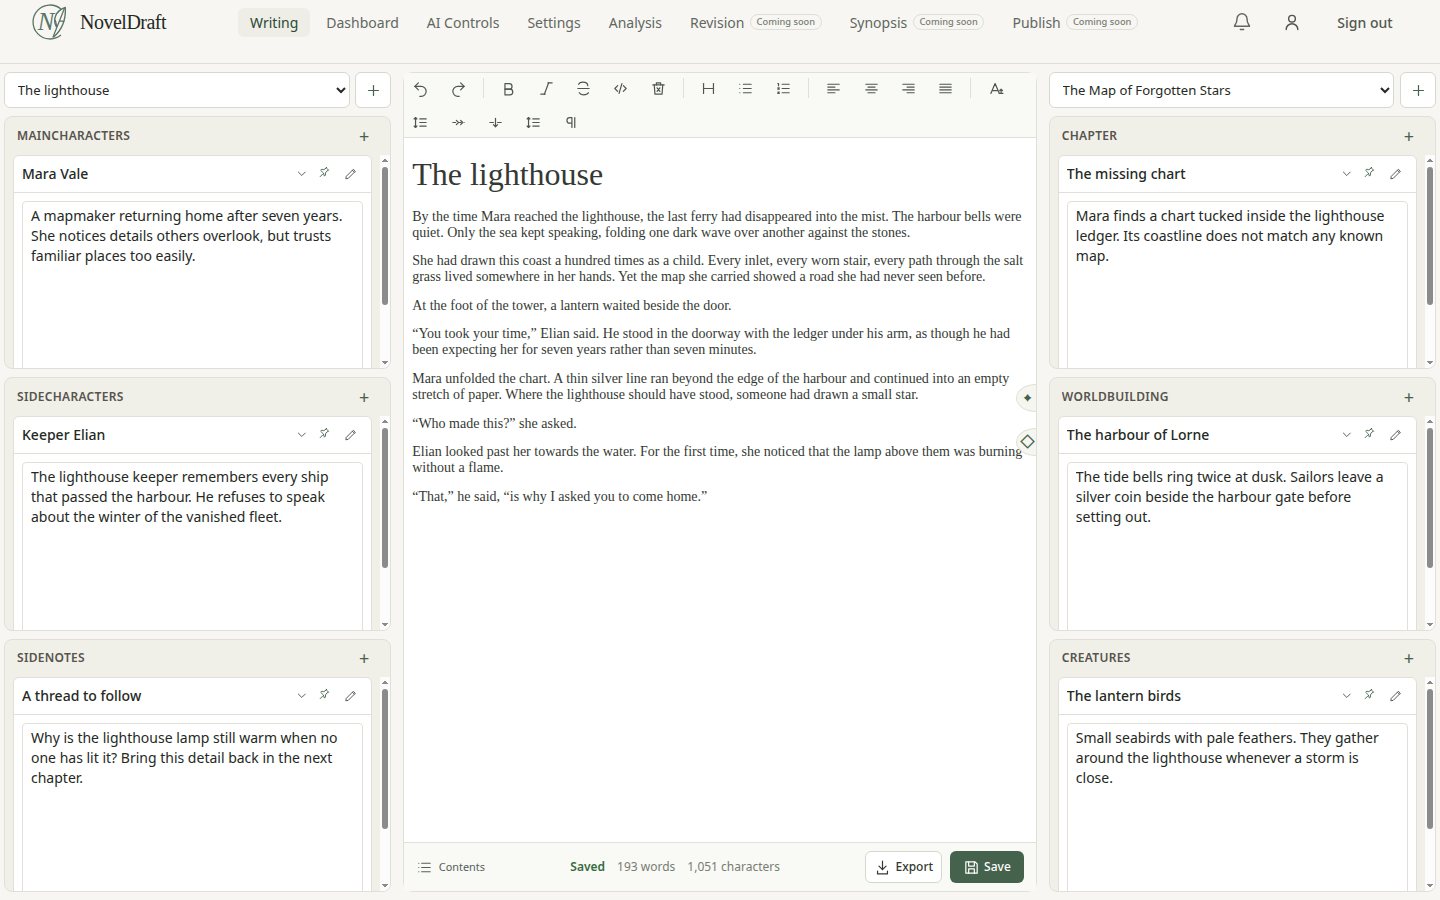Click the paragraph mark (pilcrow) icon

571,122
